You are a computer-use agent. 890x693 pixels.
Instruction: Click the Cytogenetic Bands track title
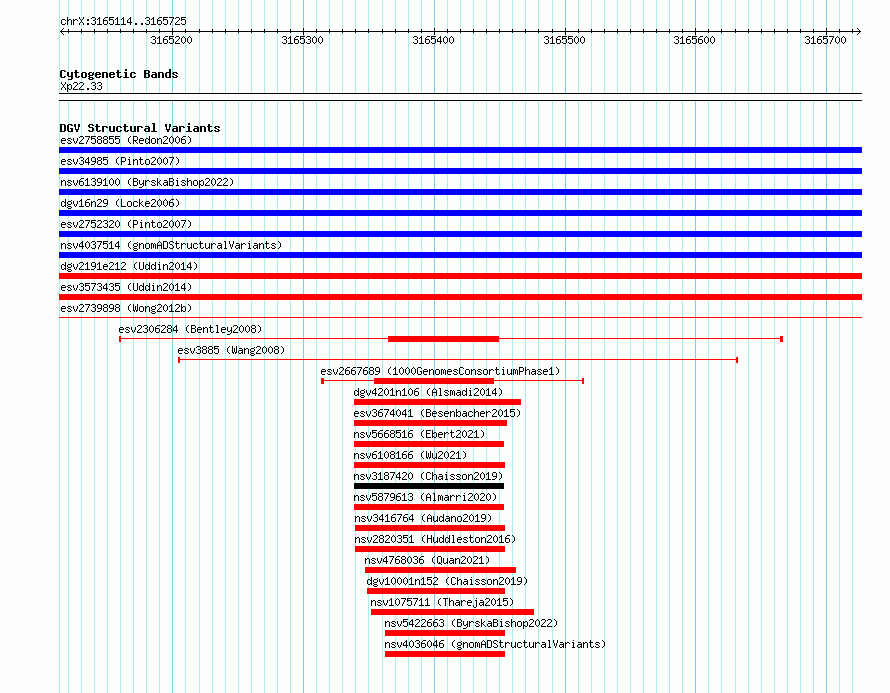(x=119, y=74)
